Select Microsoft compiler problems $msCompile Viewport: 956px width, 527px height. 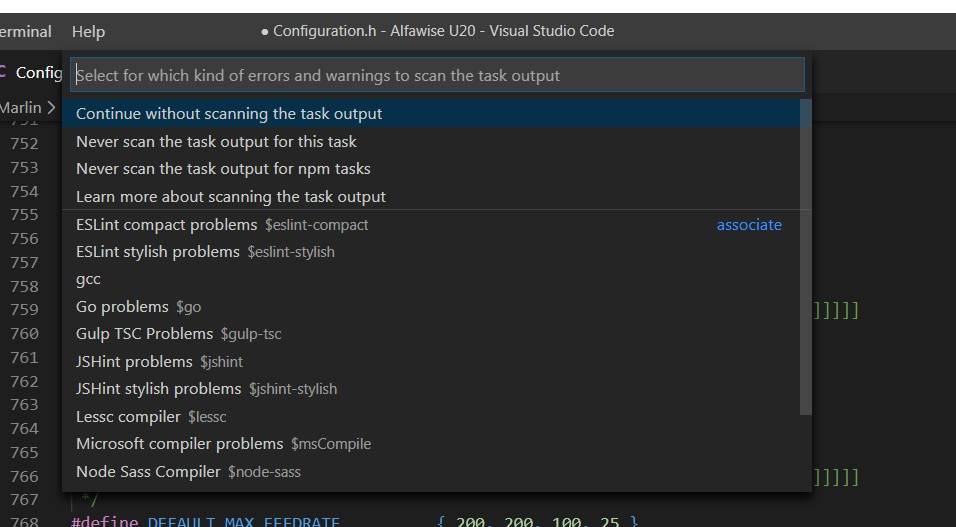pos(223,444)
